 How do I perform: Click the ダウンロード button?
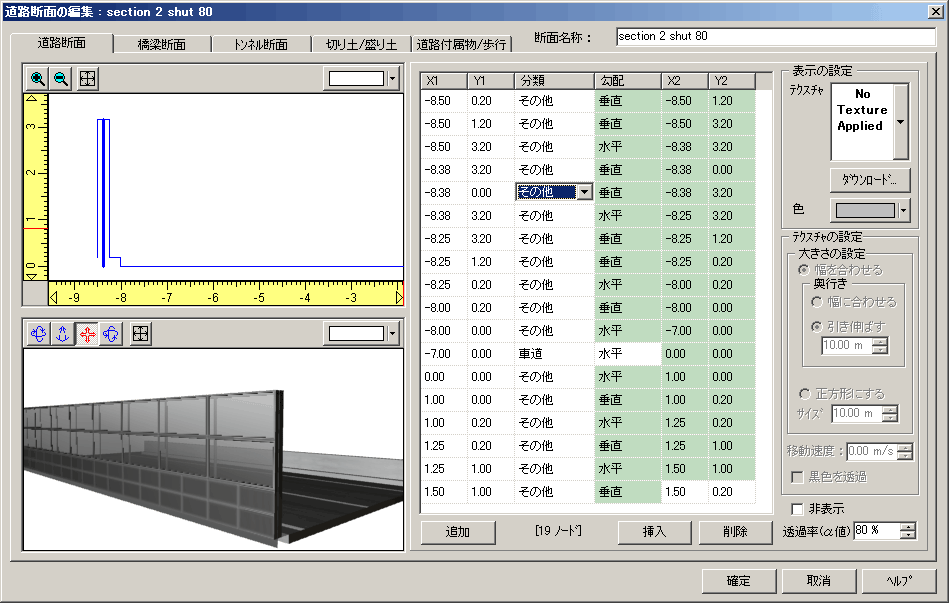point(870,180)
